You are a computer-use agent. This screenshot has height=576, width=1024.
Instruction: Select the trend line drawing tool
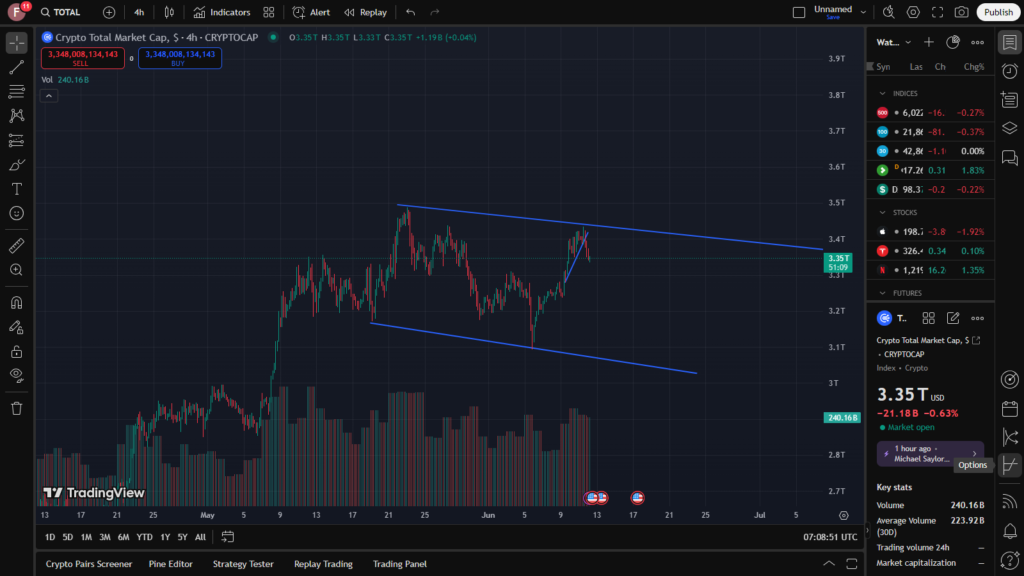16,67
